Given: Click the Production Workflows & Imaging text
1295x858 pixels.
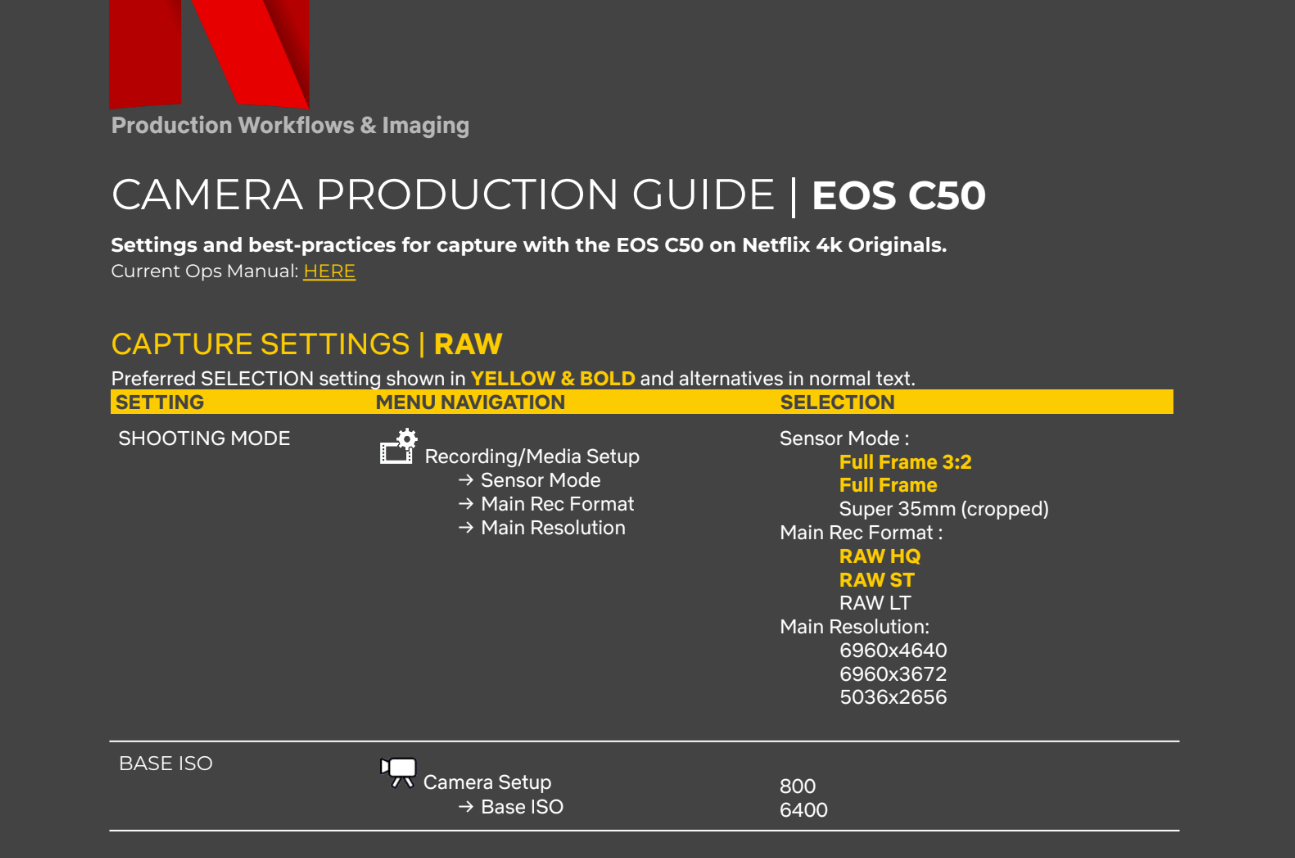Looking at the screenshot, I should point(290,125).
